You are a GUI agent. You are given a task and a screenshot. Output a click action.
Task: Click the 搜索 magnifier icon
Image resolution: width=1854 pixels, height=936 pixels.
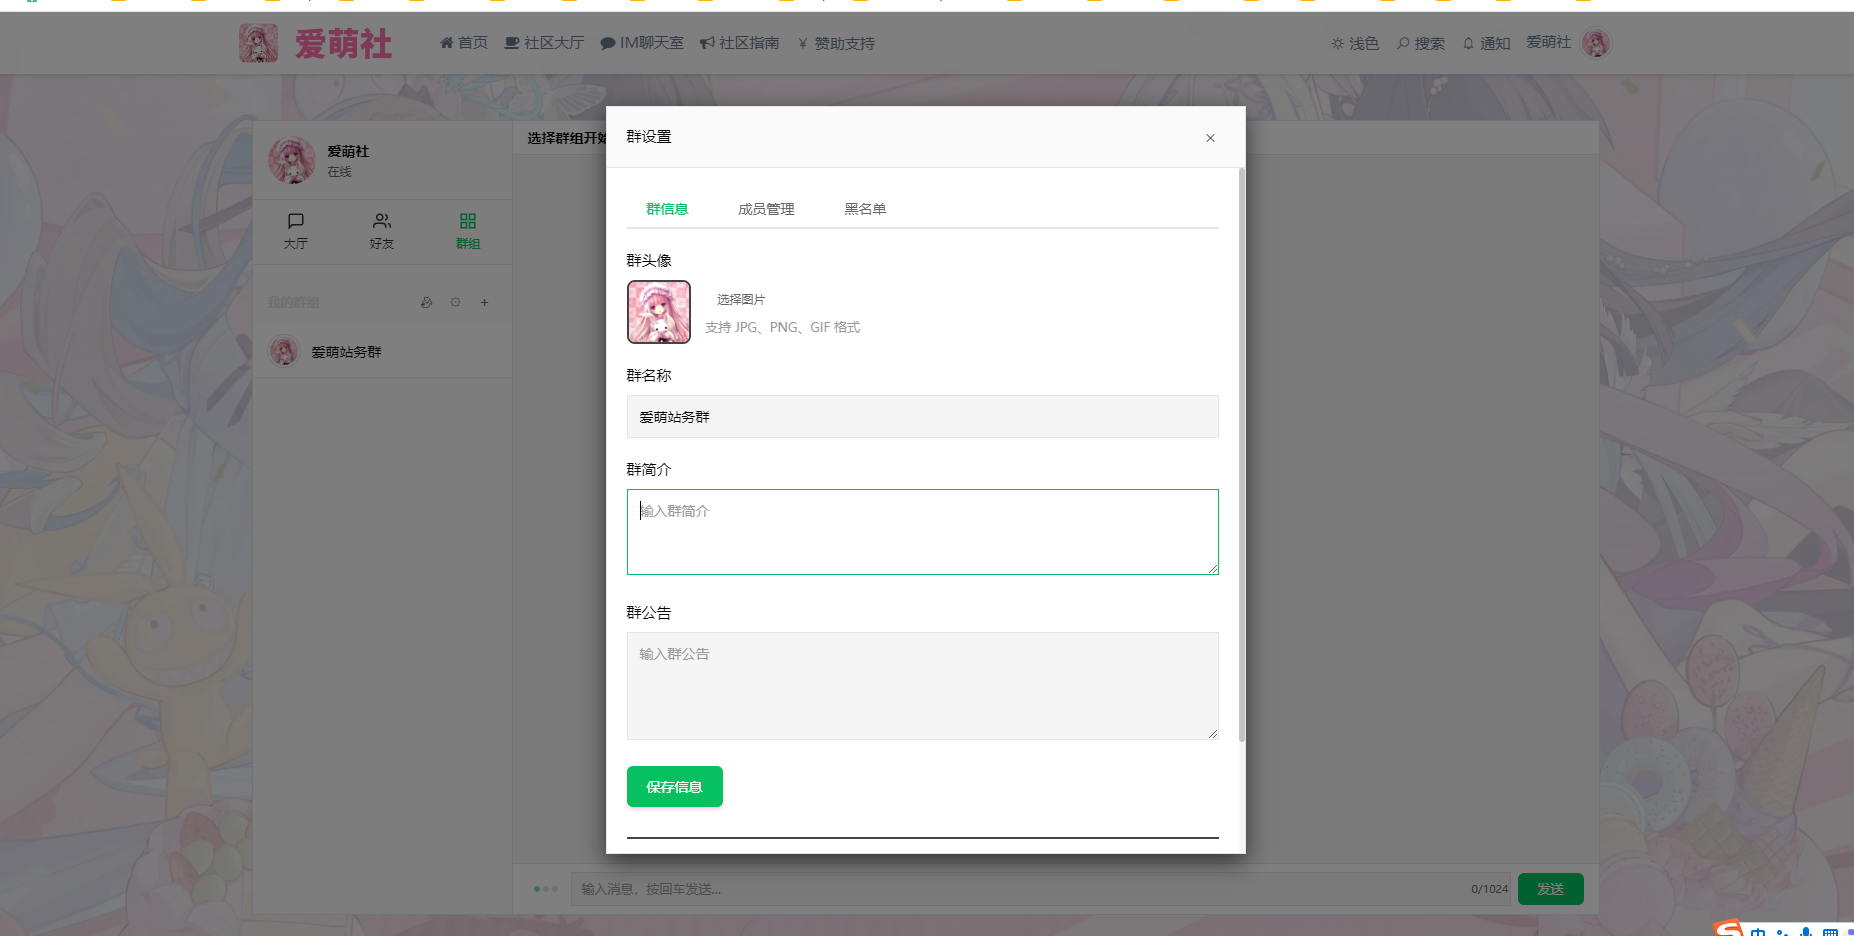[1403, 44]
